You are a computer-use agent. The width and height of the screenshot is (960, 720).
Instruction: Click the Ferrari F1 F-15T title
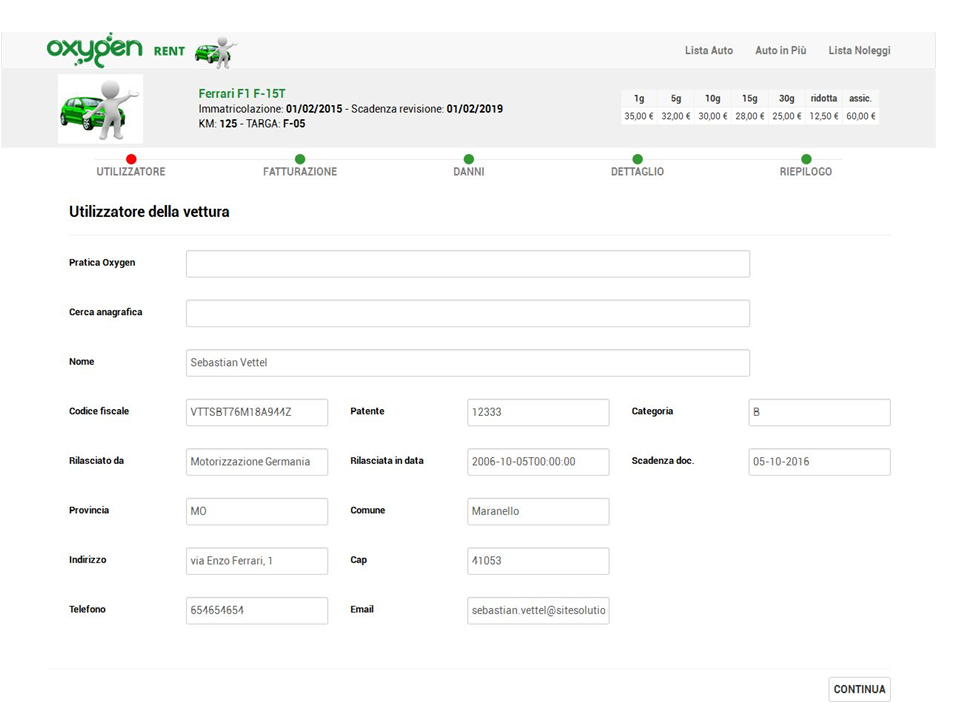click(x=242, y=94)
